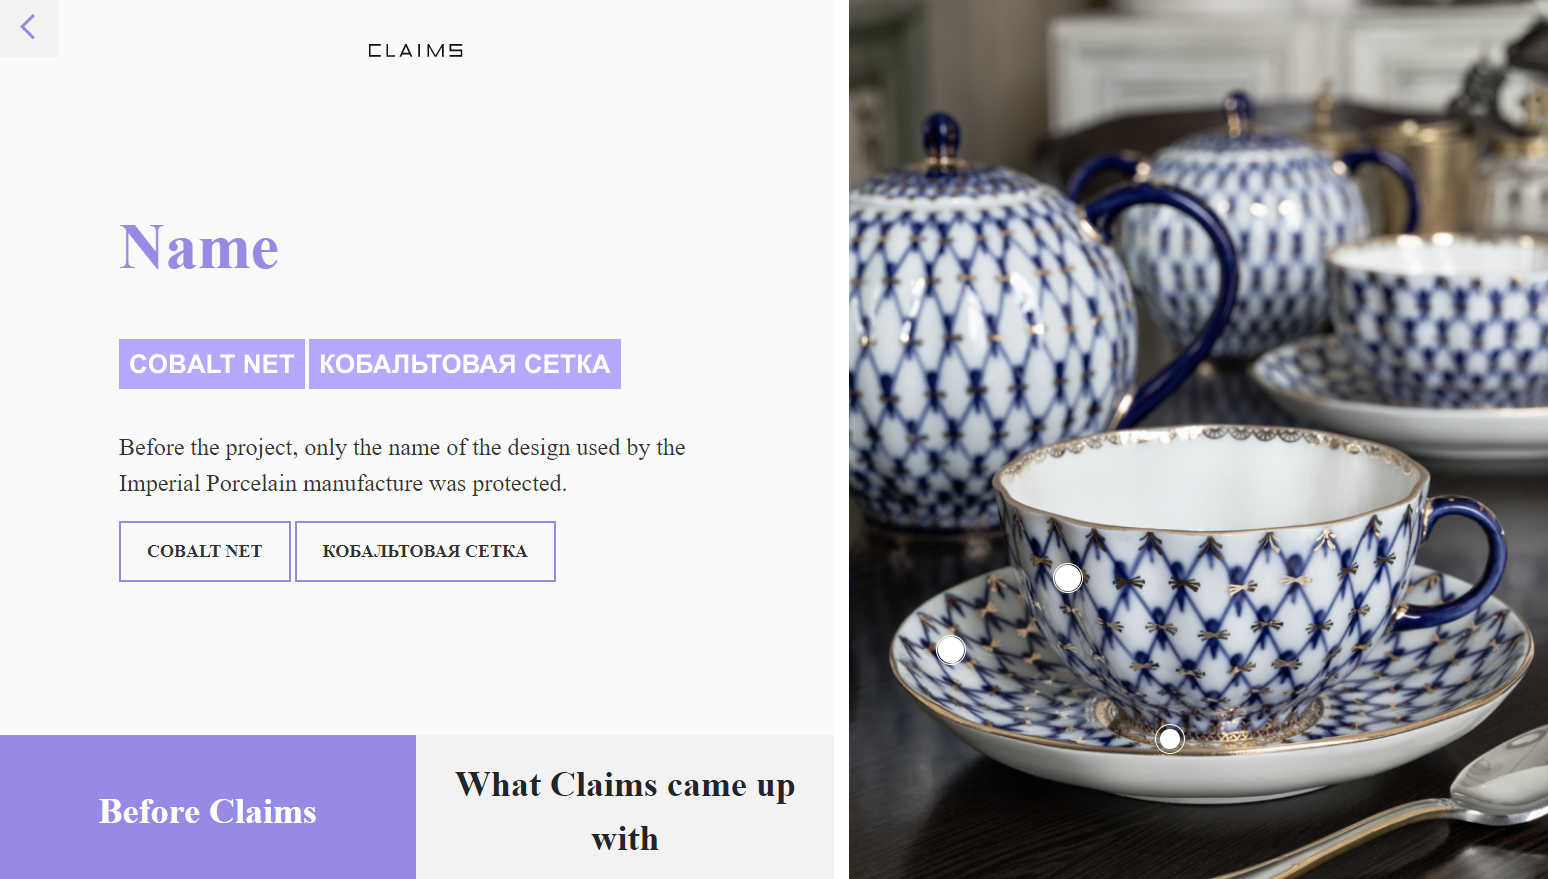Choose the outlined КОБАЛЬТОВАЯ СЕТКА button
The height and width of the screenshot is (879, 1548).
pos(425,551)
